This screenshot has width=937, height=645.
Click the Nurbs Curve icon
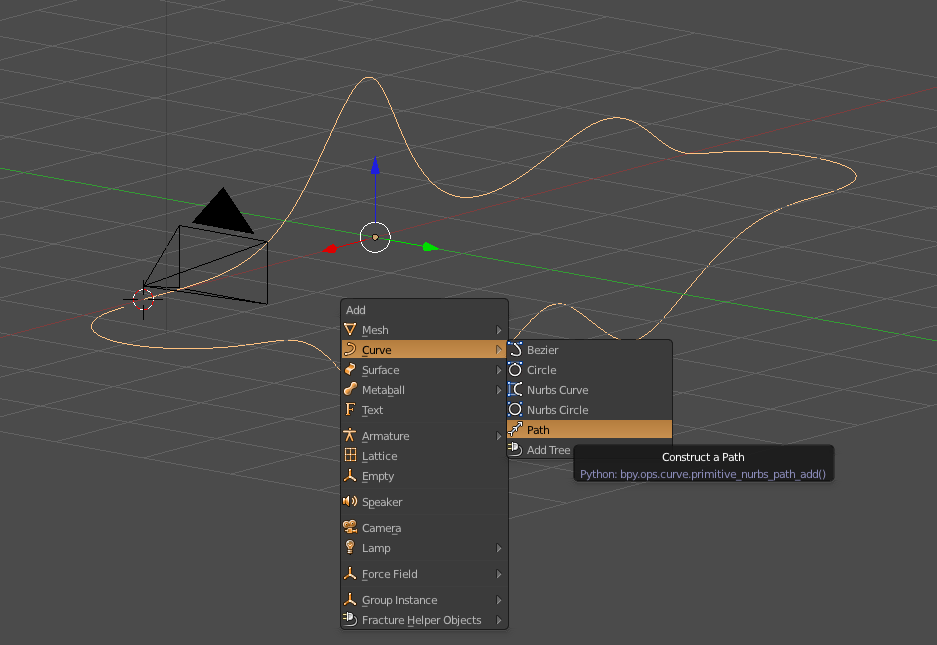coord(515,389)
